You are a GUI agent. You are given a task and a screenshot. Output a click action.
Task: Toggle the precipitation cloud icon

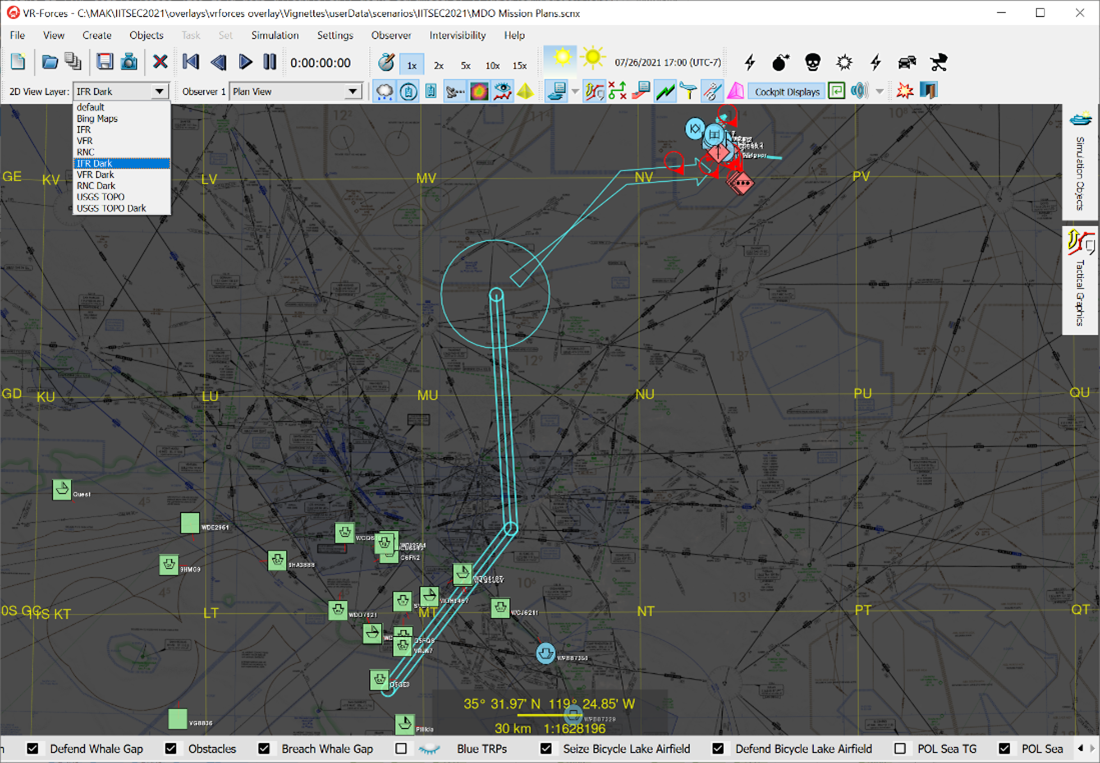[x=384, y=92]
